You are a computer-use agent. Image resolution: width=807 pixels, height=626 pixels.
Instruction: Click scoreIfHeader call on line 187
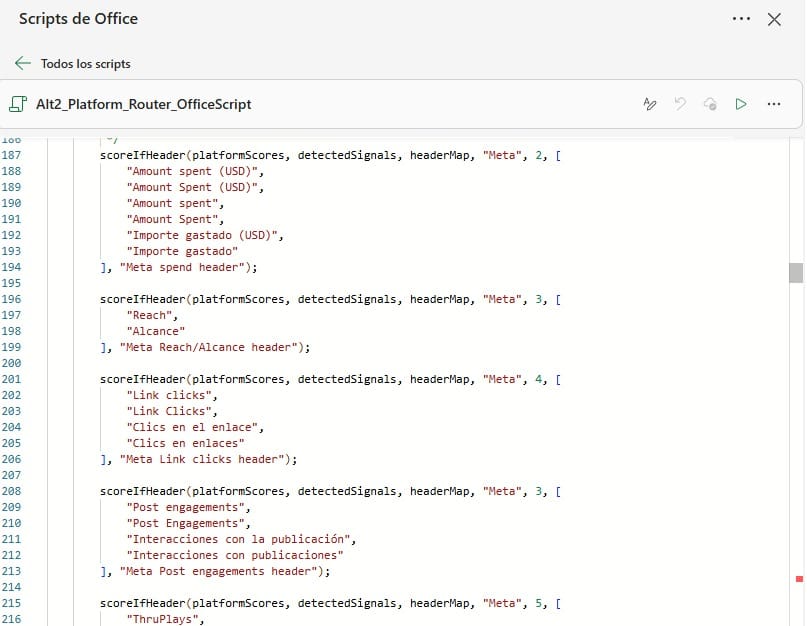143,155
